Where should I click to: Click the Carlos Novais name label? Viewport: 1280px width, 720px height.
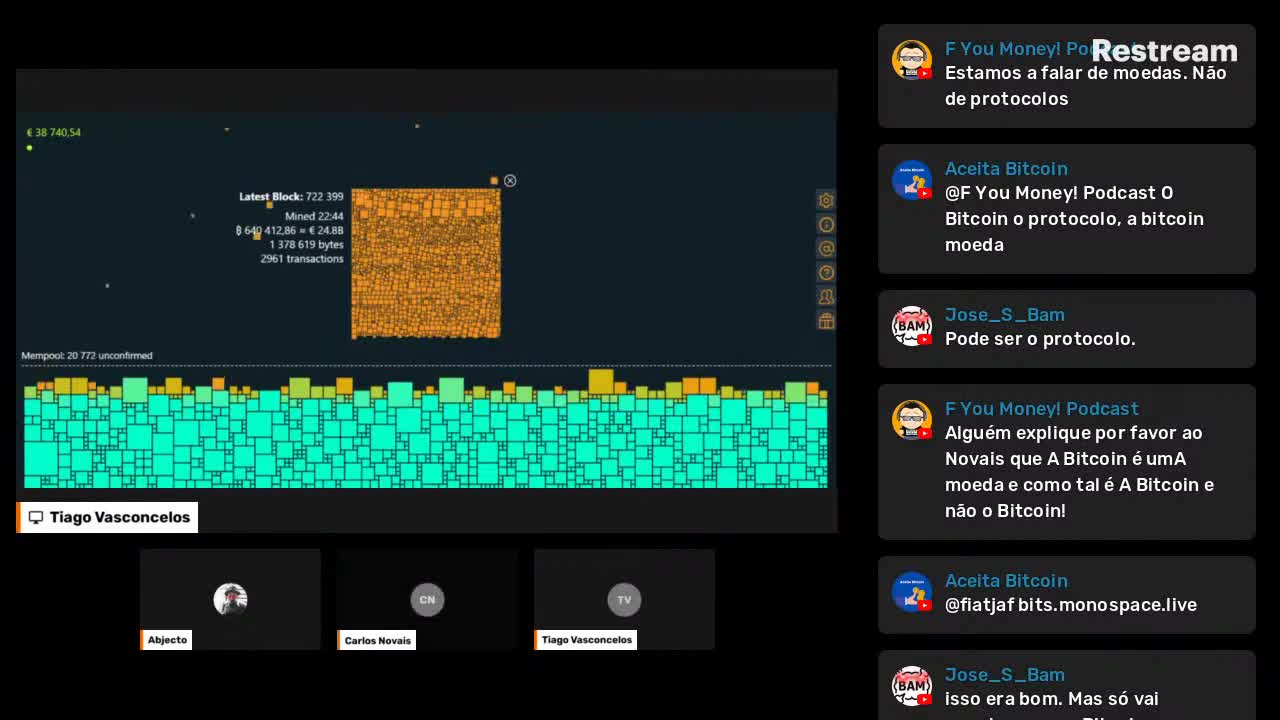pyautogui.click(x=377, y=640)
